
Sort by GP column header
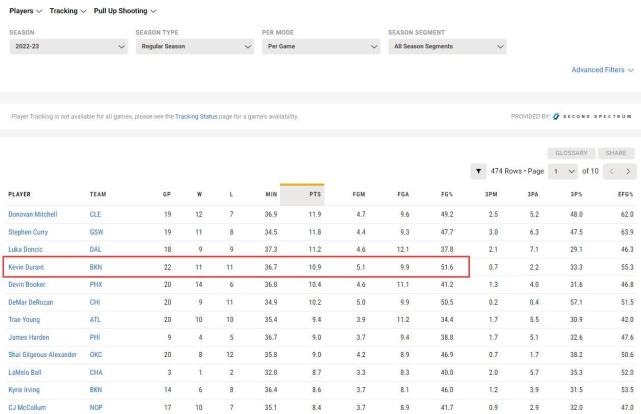[x=167, y=195]
